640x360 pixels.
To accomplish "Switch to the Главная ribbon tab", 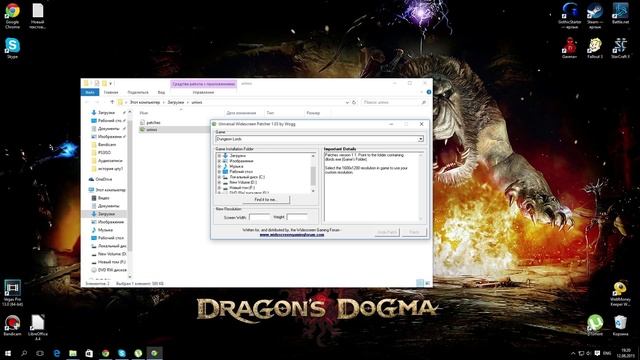I will coord(111,92).
